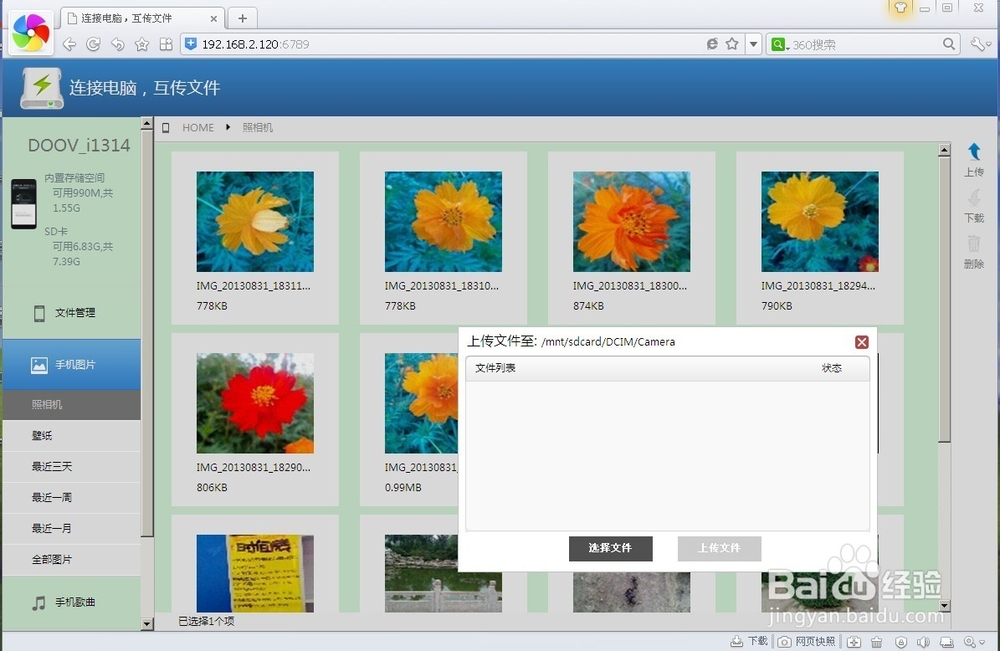1000x651 pixels.
Task: Click status bar speaker icon
Action: click(x=923, y=642)
